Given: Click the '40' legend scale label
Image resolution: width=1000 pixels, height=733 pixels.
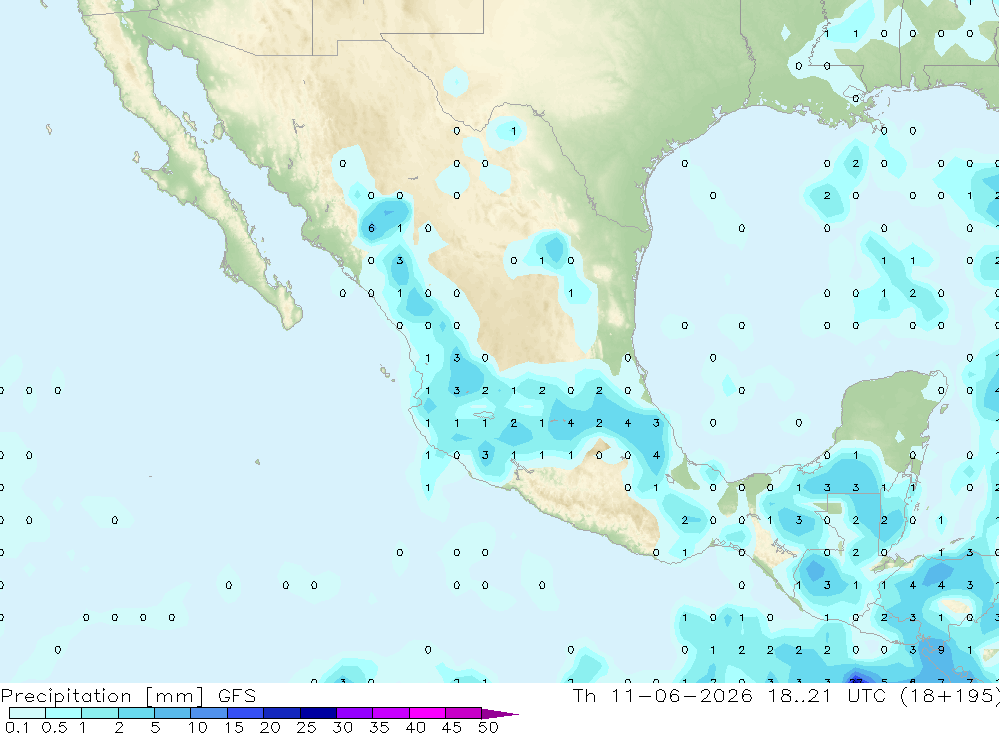Looking at the screenshot, I should click(x=415, y=727).
